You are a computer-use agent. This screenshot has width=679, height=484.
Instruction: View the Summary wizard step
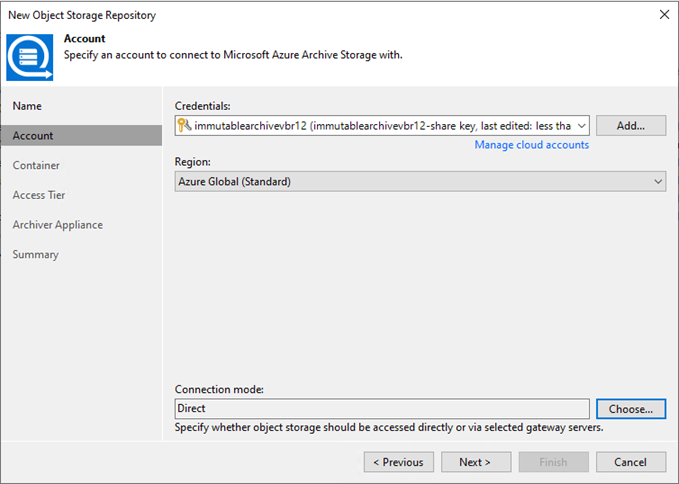(x=36, y=255)
